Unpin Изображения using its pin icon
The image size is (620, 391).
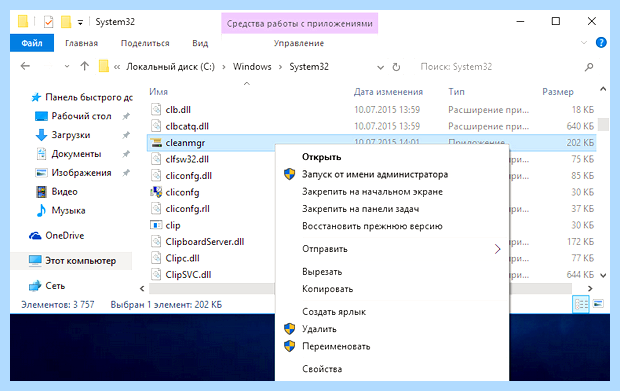[126, 173]
